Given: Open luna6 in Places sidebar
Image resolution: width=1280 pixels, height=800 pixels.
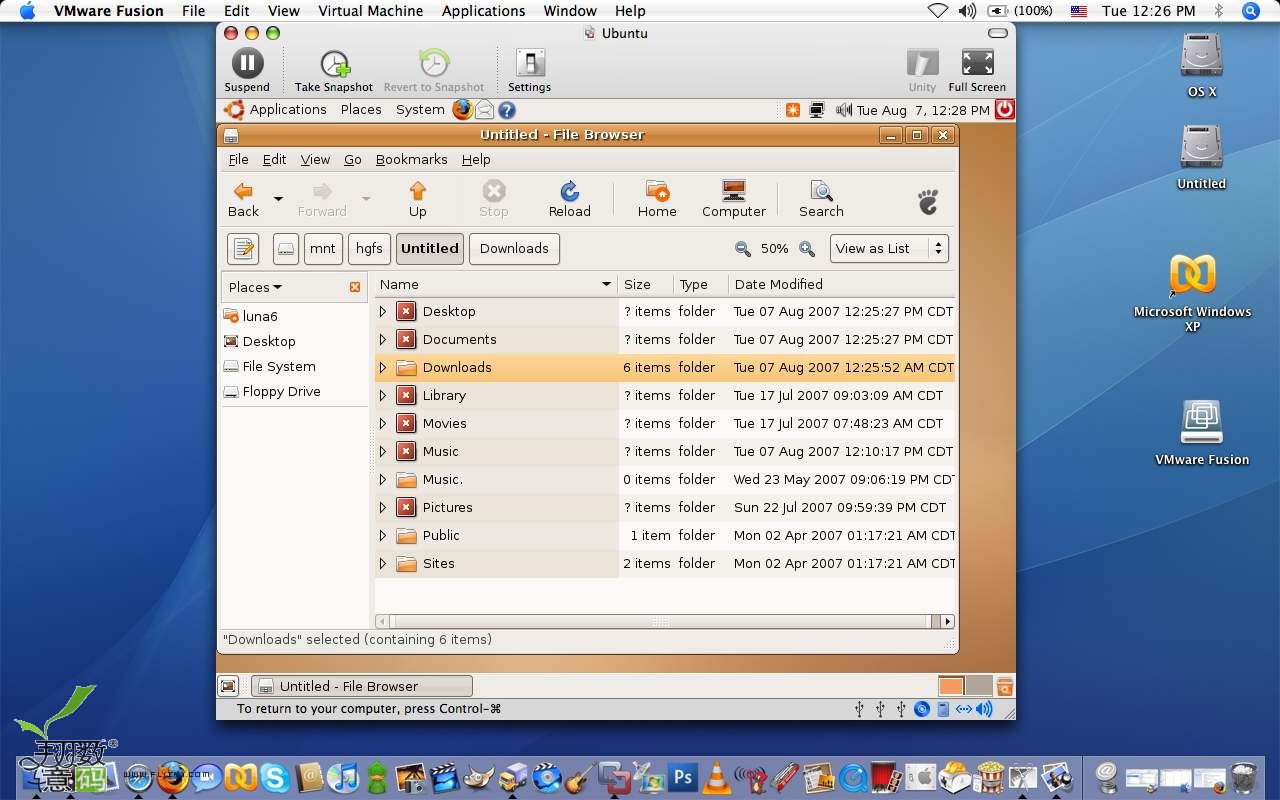Looking at the screenshot, I should click(260, 316).
